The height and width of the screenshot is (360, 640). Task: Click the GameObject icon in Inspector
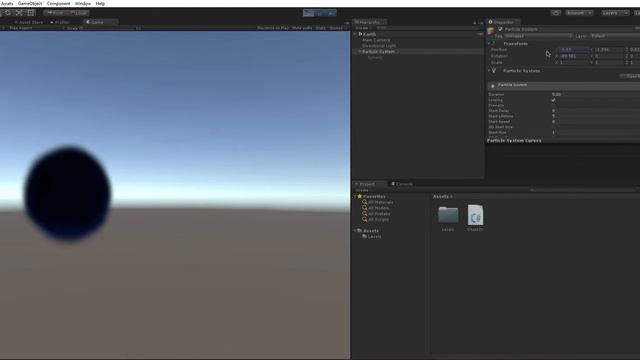pos(491,31)
